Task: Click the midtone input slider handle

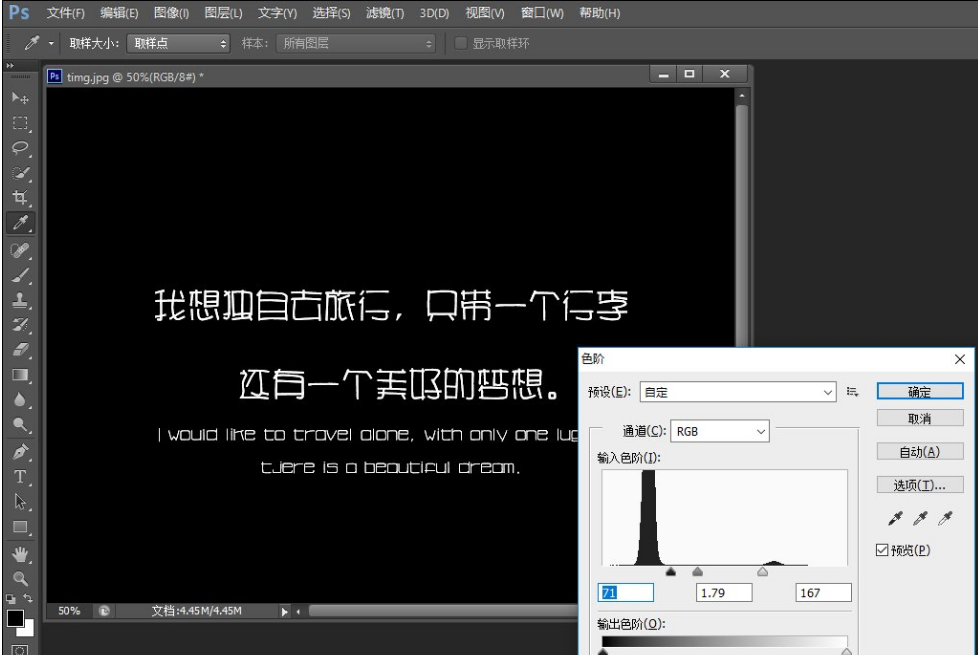Action: 697,571
